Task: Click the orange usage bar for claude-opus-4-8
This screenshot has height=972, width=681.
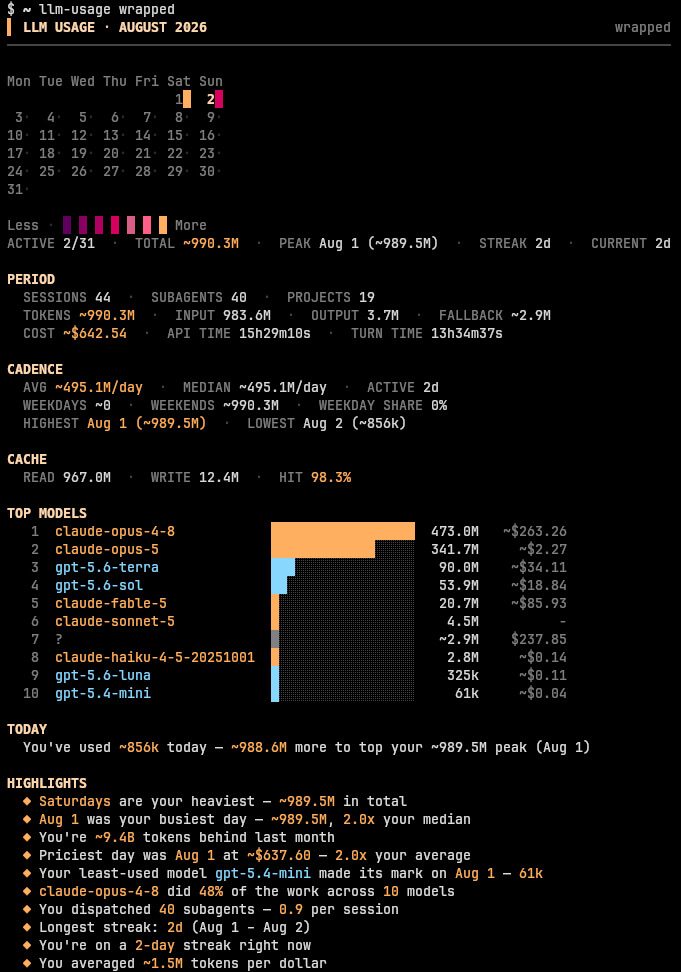Action: [x=343, y=531]
